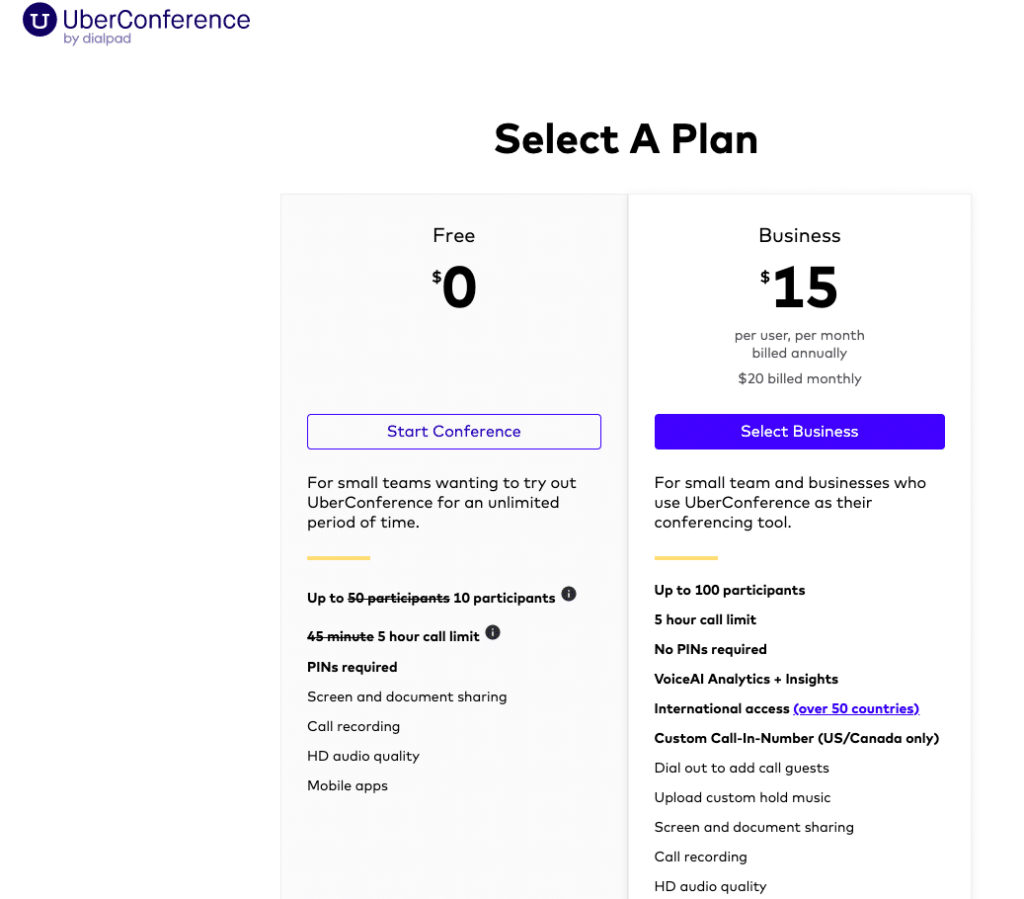Click Upload custom hold music feature

coord(743,798)
